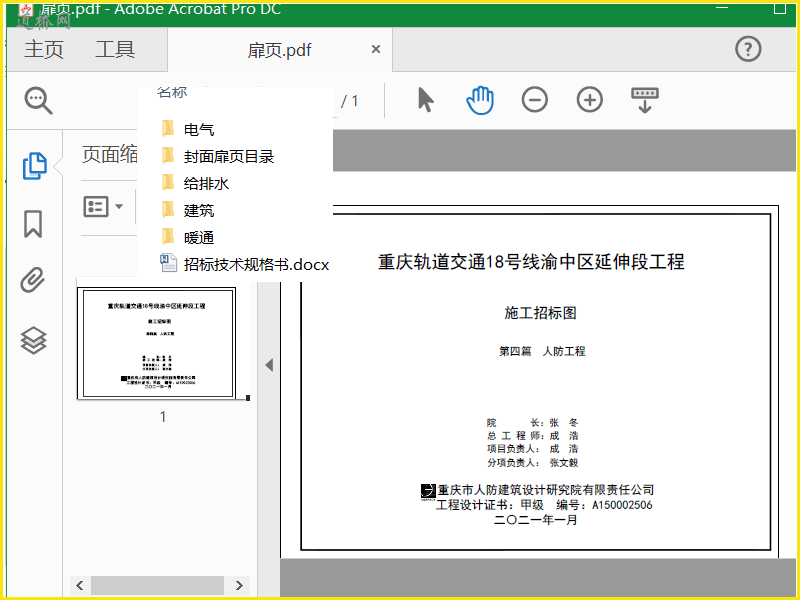Open the layers panel icon
Image resolution: width=800 pixels, height=600 pixels.
pos(34,340)
